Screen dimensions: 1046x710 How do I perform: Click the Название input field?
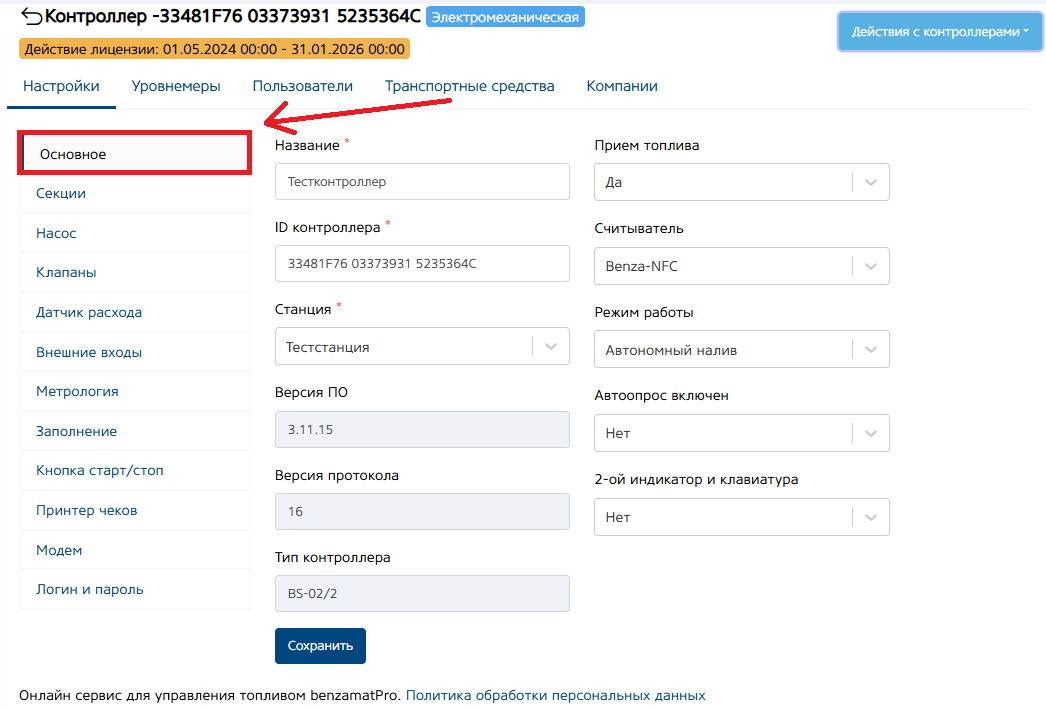[421, 182]
